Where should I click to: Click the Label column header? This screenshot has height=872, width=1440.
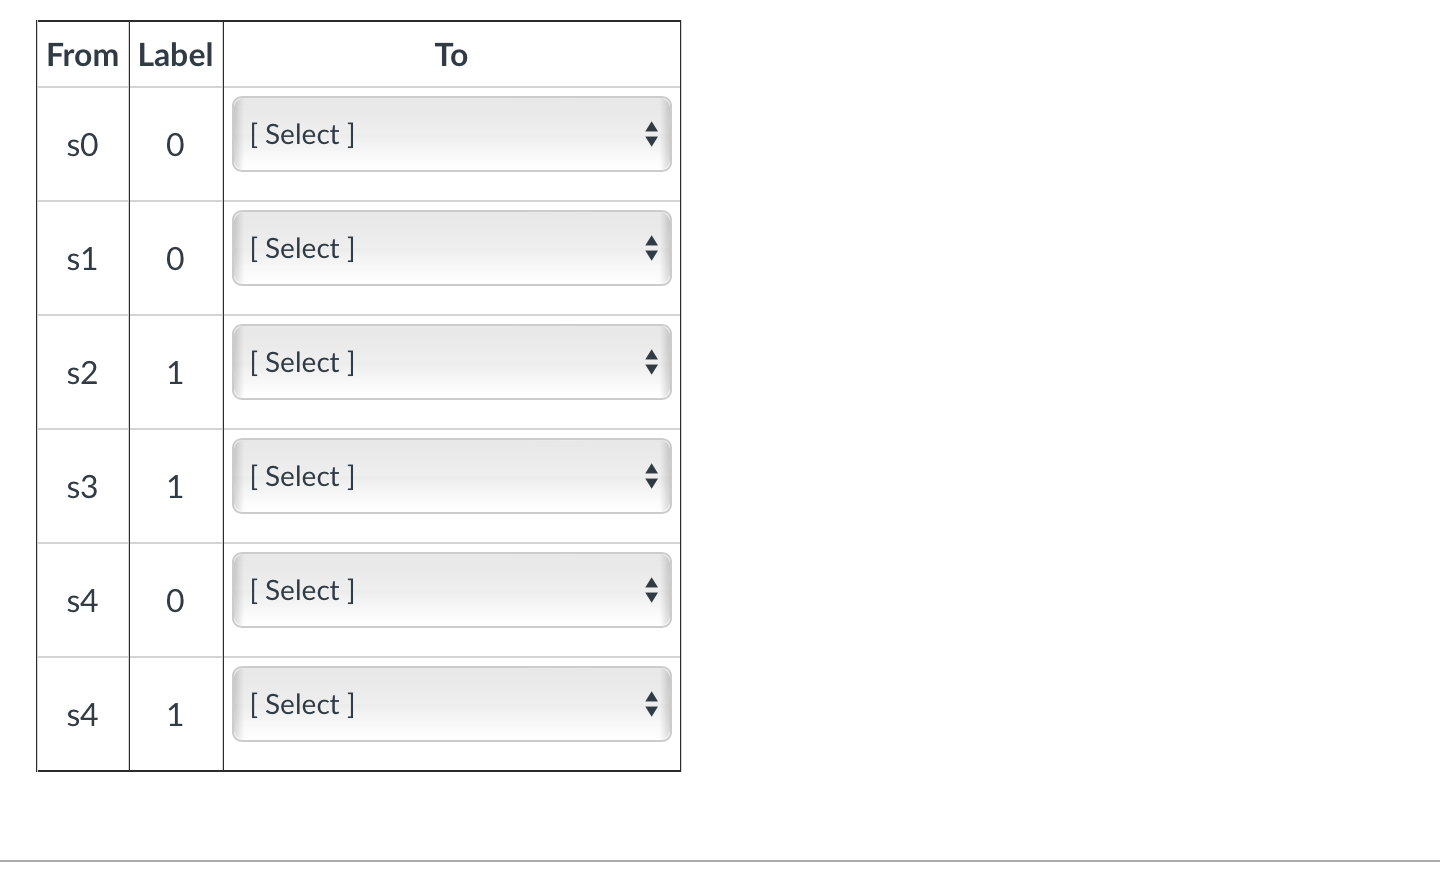176,55
